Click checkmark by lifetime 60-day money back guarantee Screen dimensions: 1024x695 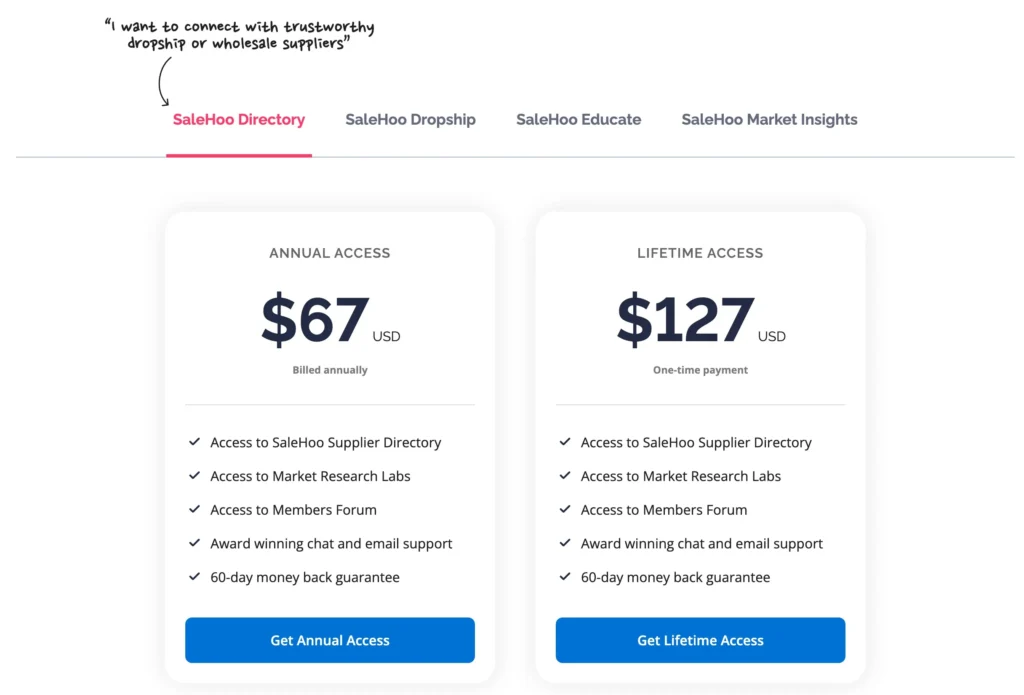pyautogui.click(x=565, y=577)
